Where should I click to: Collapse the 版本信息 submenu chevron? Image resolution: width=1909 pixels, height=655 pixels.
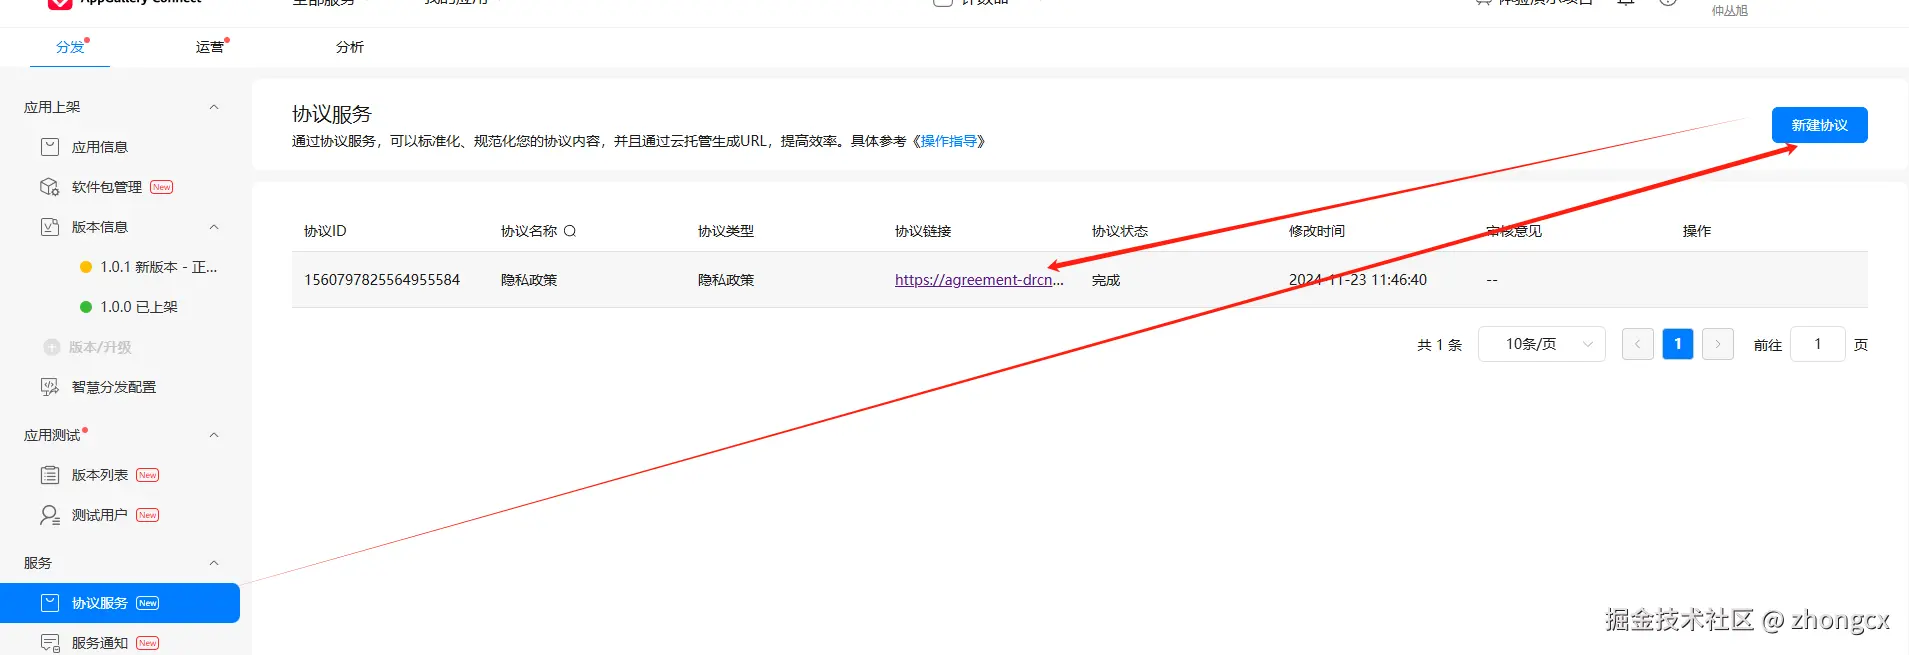click(214, 227)
